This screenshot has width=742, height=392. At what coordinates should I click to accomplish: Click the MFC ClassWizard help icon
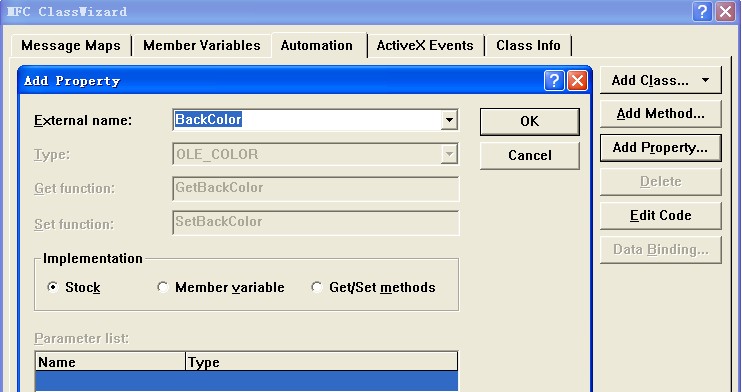click(x=702, y=11)
